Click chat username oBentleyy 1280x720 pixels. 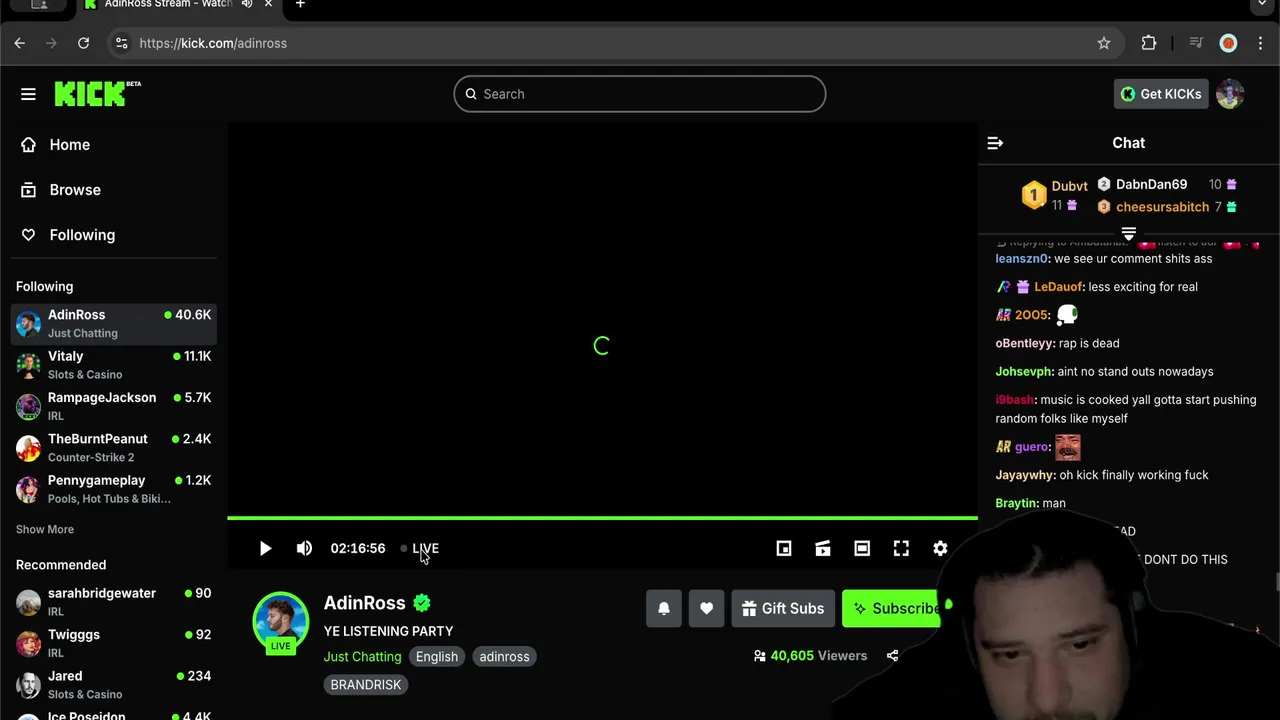pyautogui.click(x=1025, y=343)
